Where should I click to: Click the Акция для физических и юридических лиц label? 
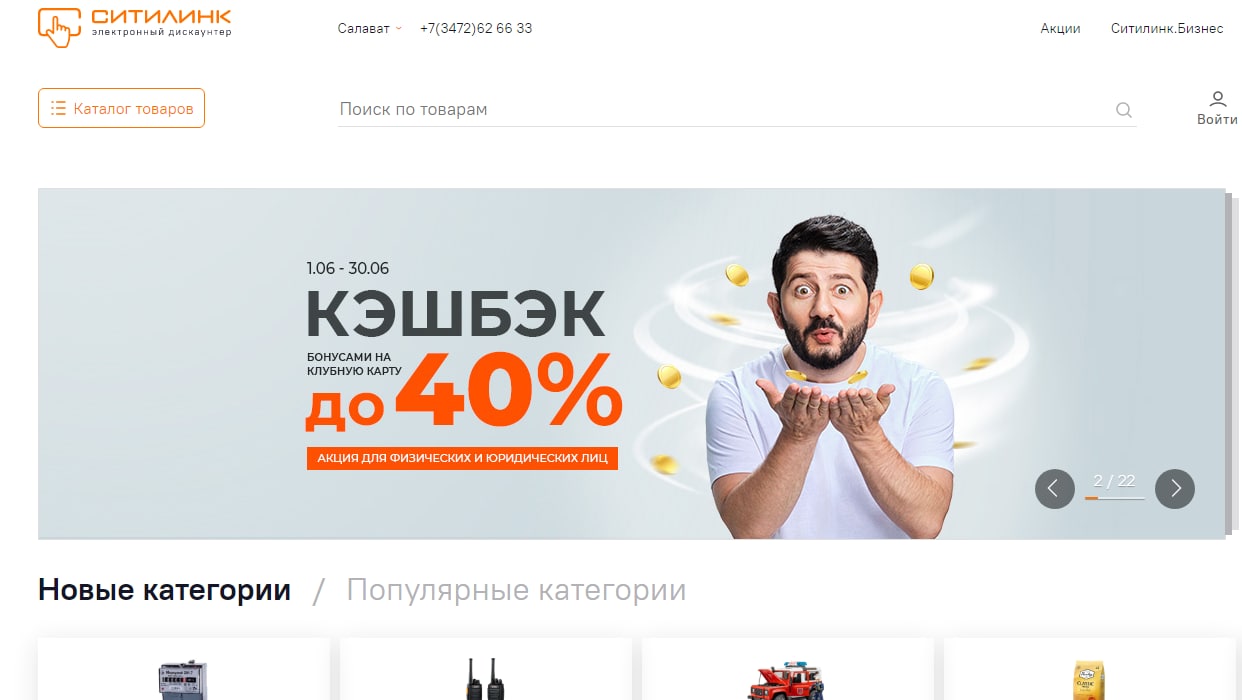tap(462, 458)
